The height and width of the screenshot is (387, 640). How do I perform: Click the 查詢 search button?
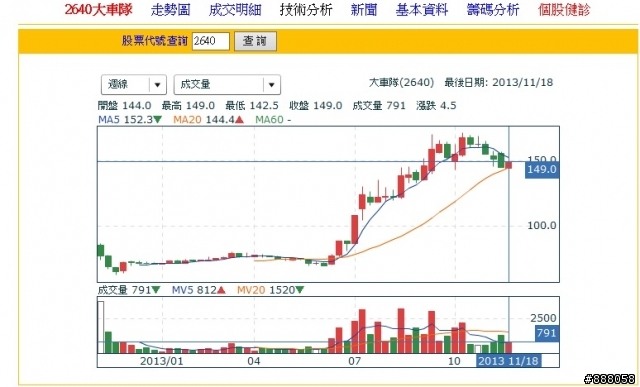click(x=255, y=41)
